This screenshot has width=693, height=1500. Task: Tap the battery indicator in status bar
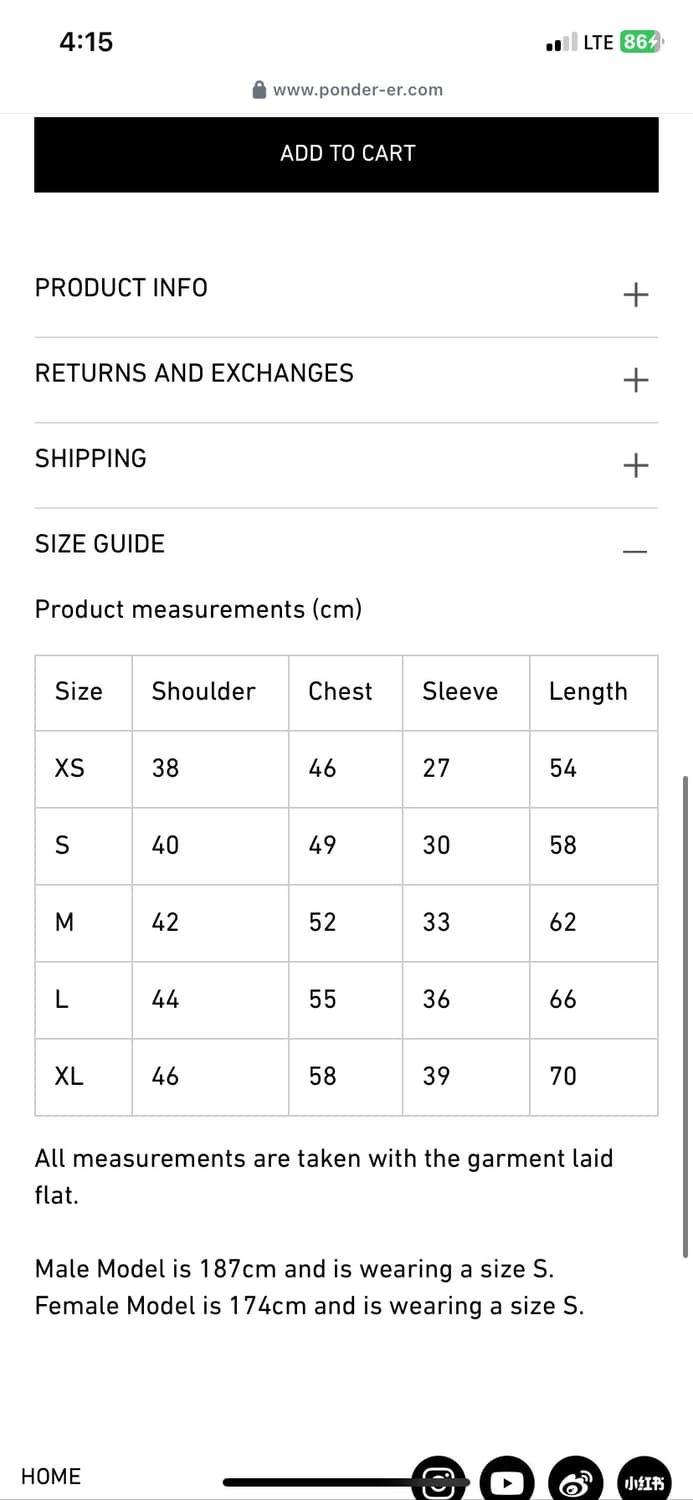[640, 42]
